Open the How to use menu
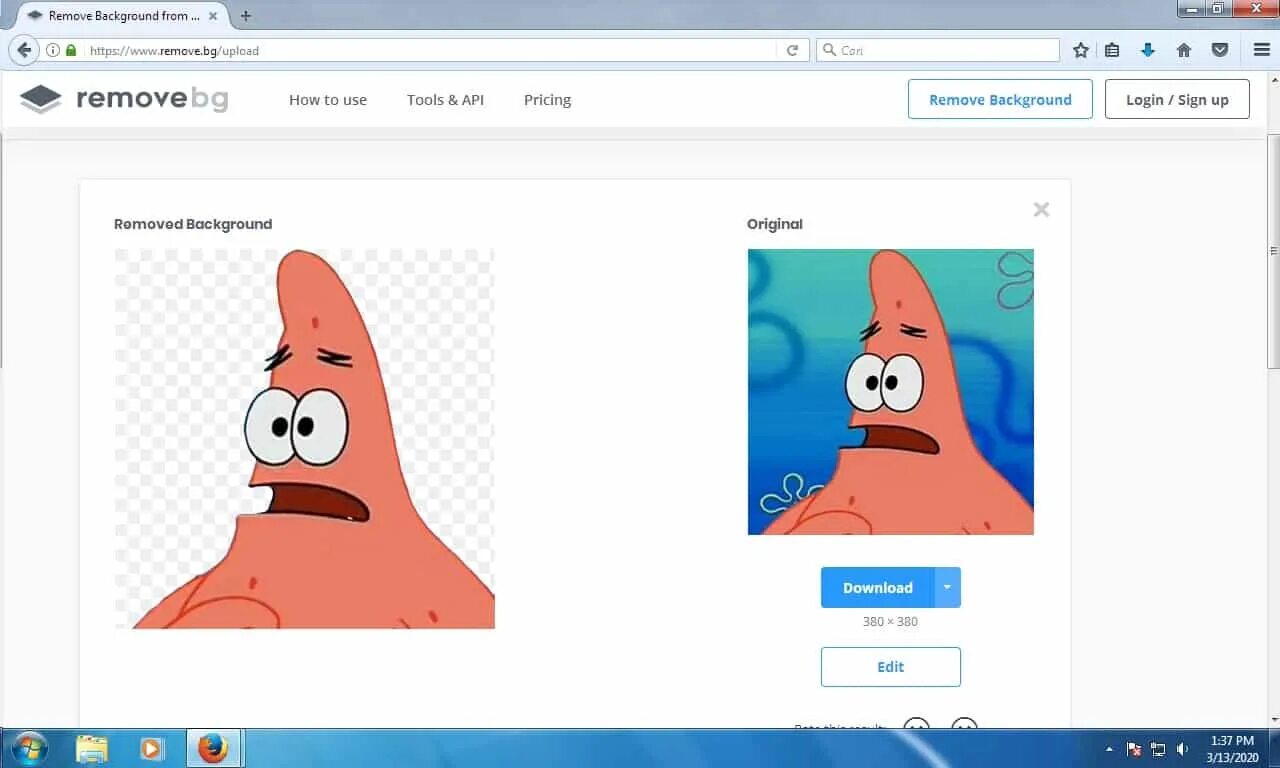This screenshot has height=768, width=1280. (x=328, y=100)
